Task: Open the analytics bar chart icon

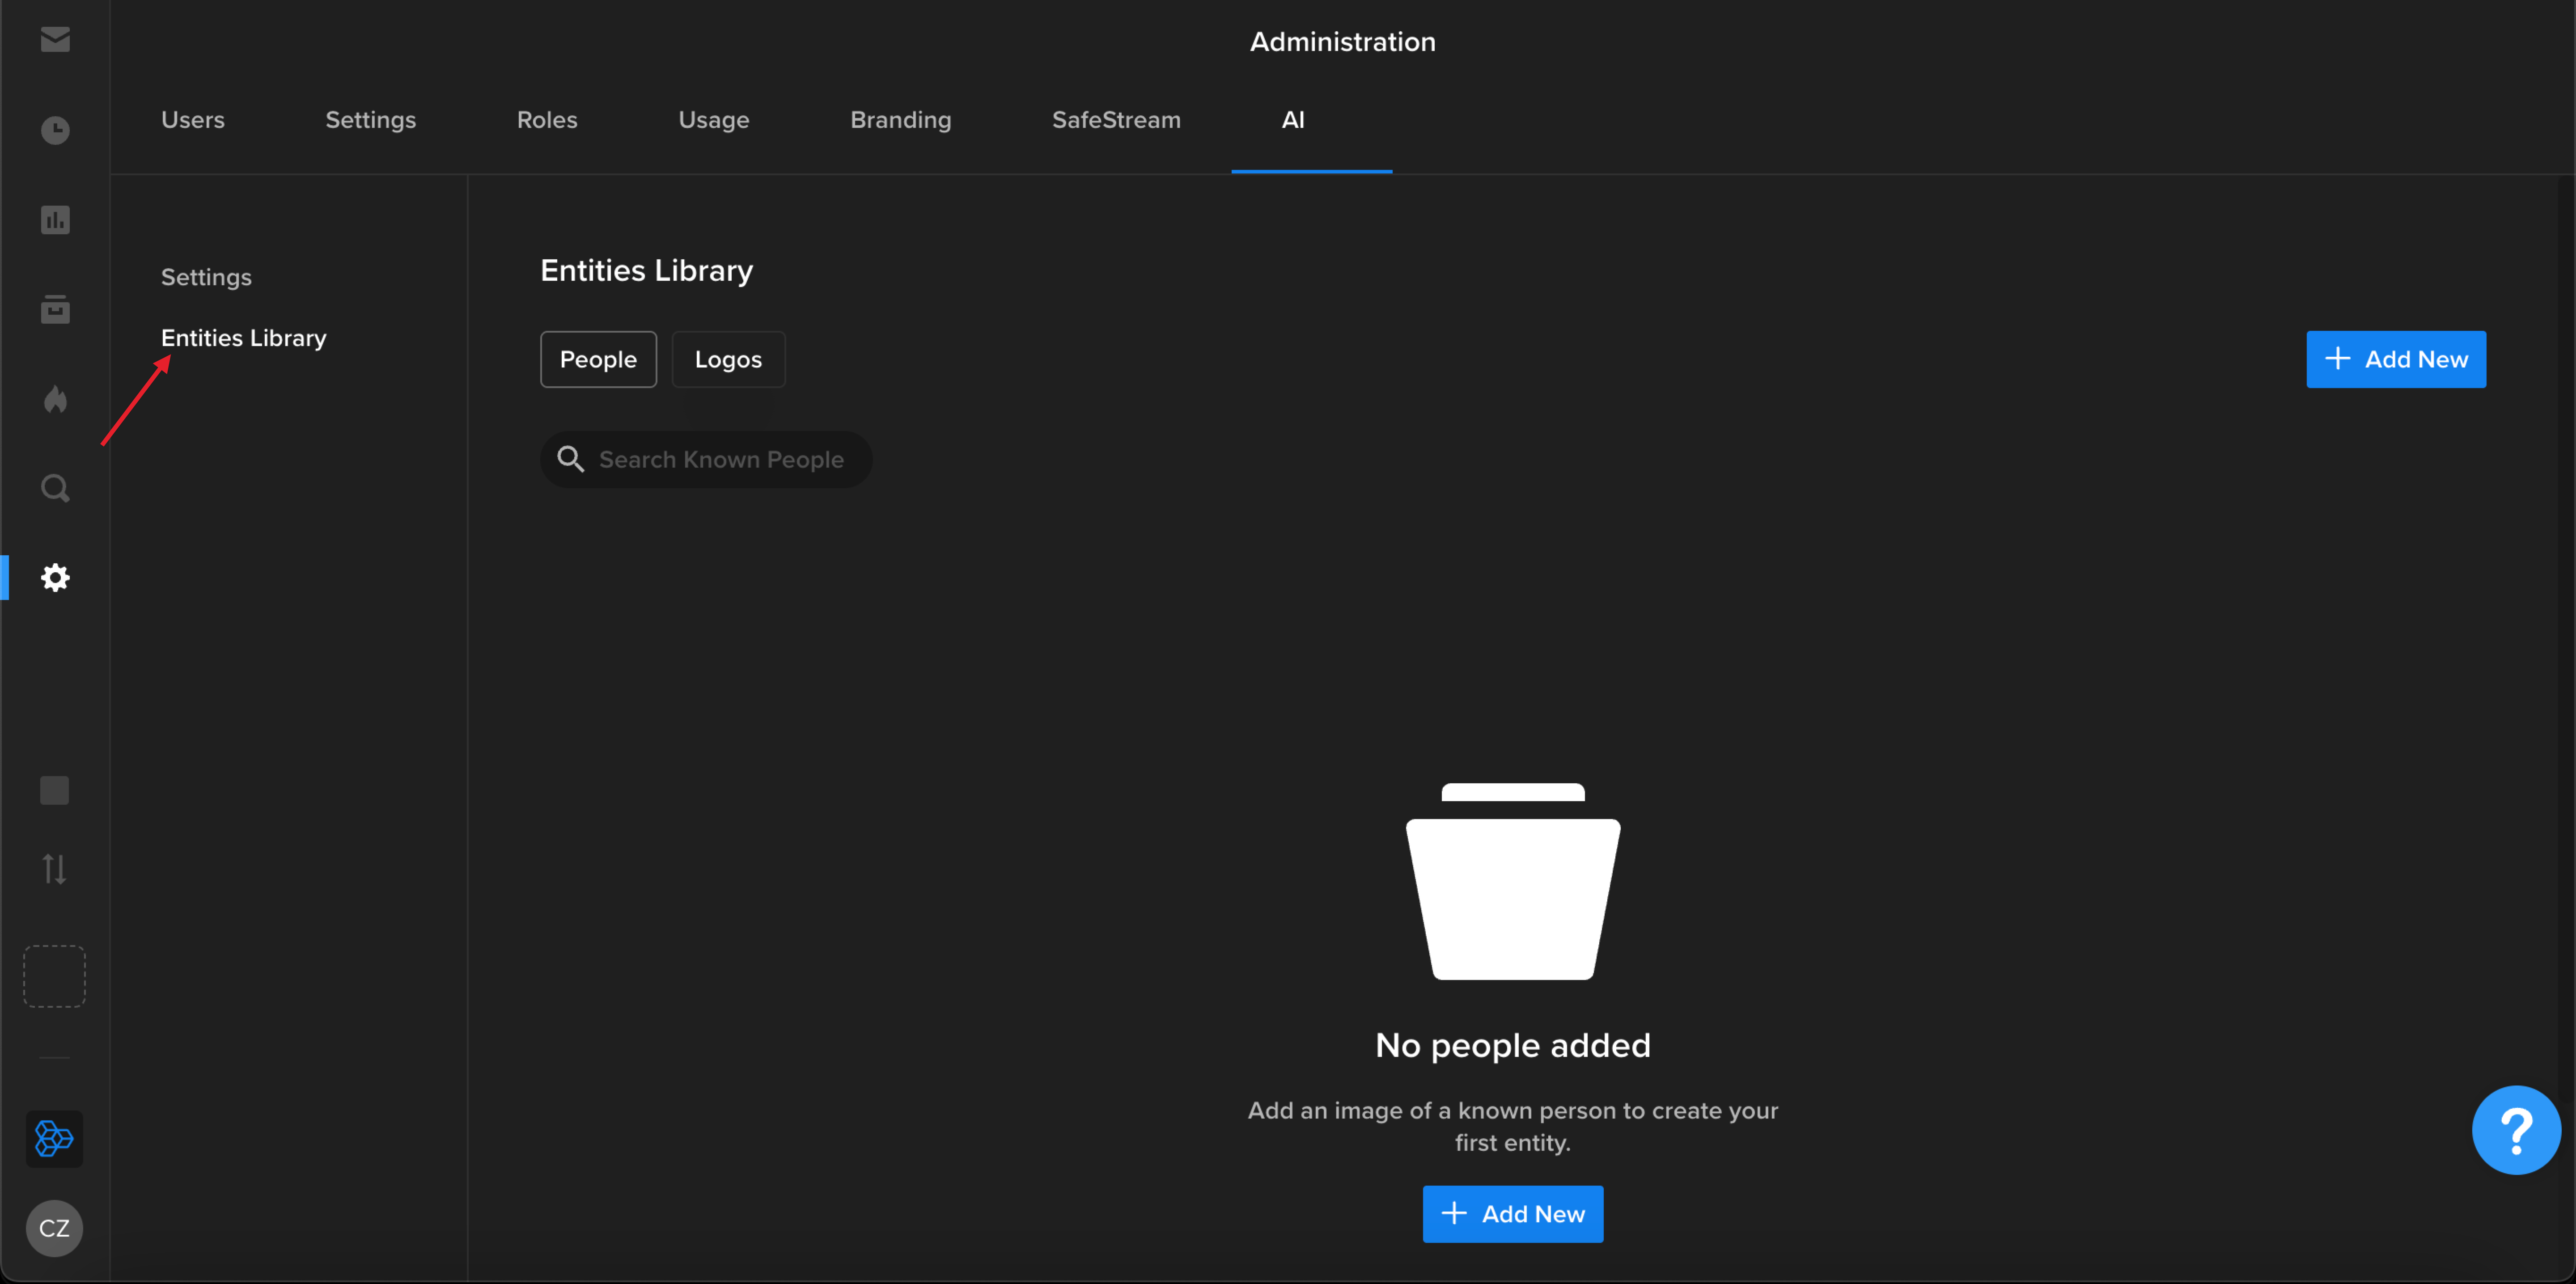Action: pos(55,220)
